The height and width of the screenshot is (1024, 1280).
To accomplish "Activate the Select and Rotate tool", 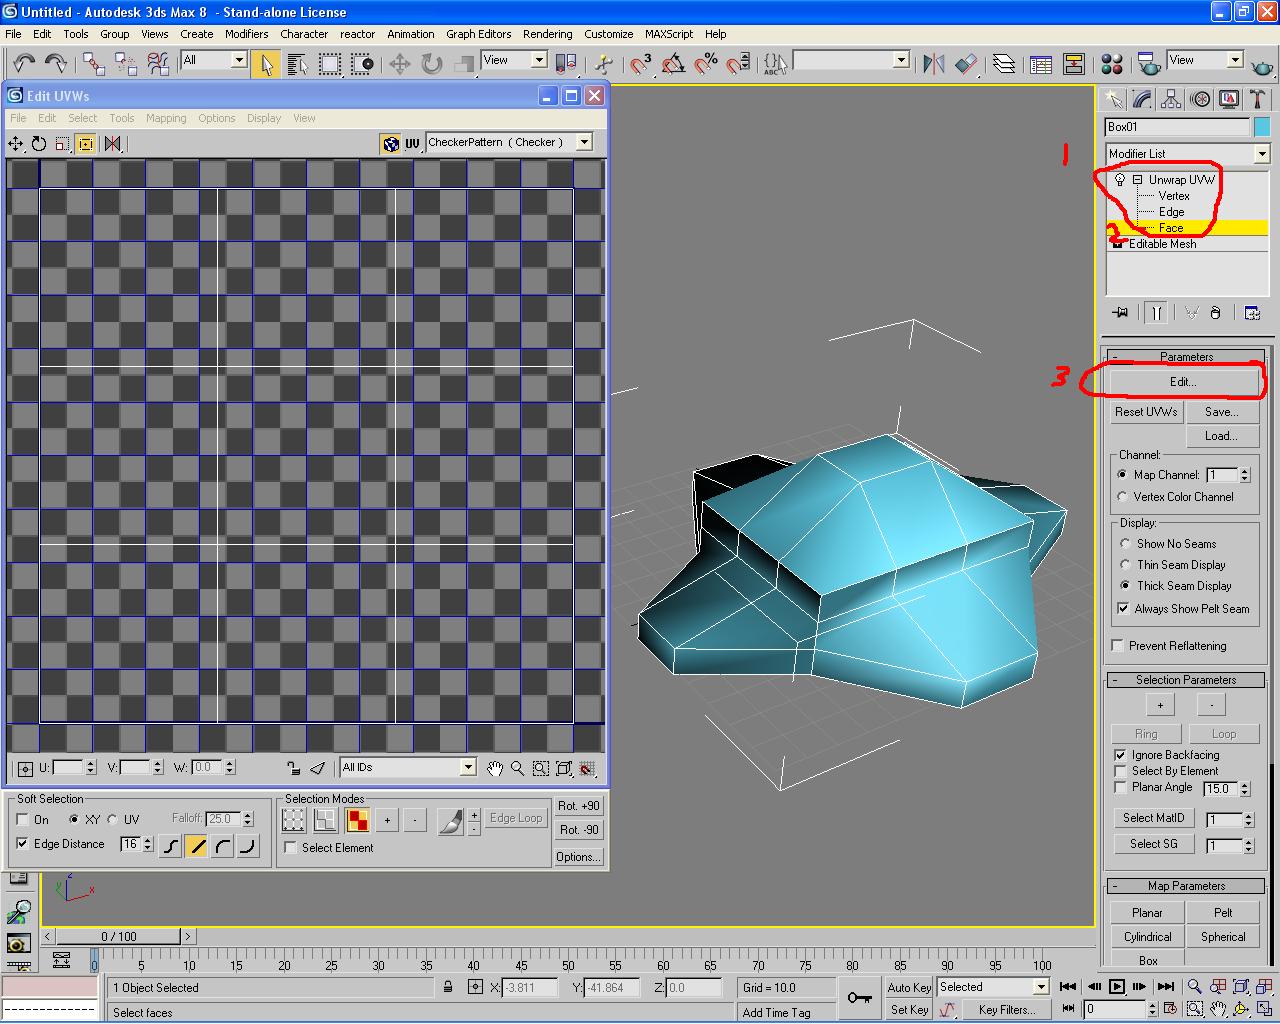I will [x=431, y=64].
